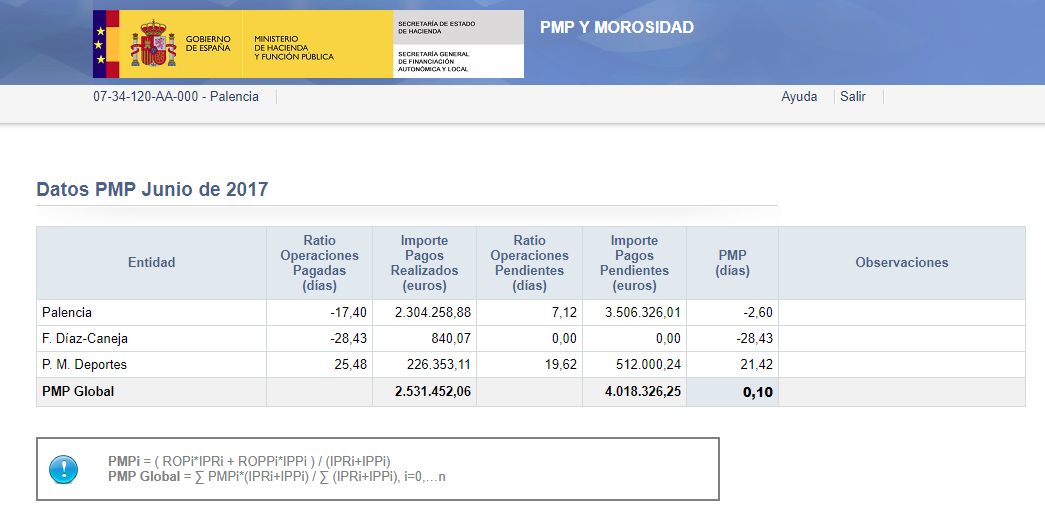
Task: Select the P. M. Deportes row name
Action: (x=84, y=365)
